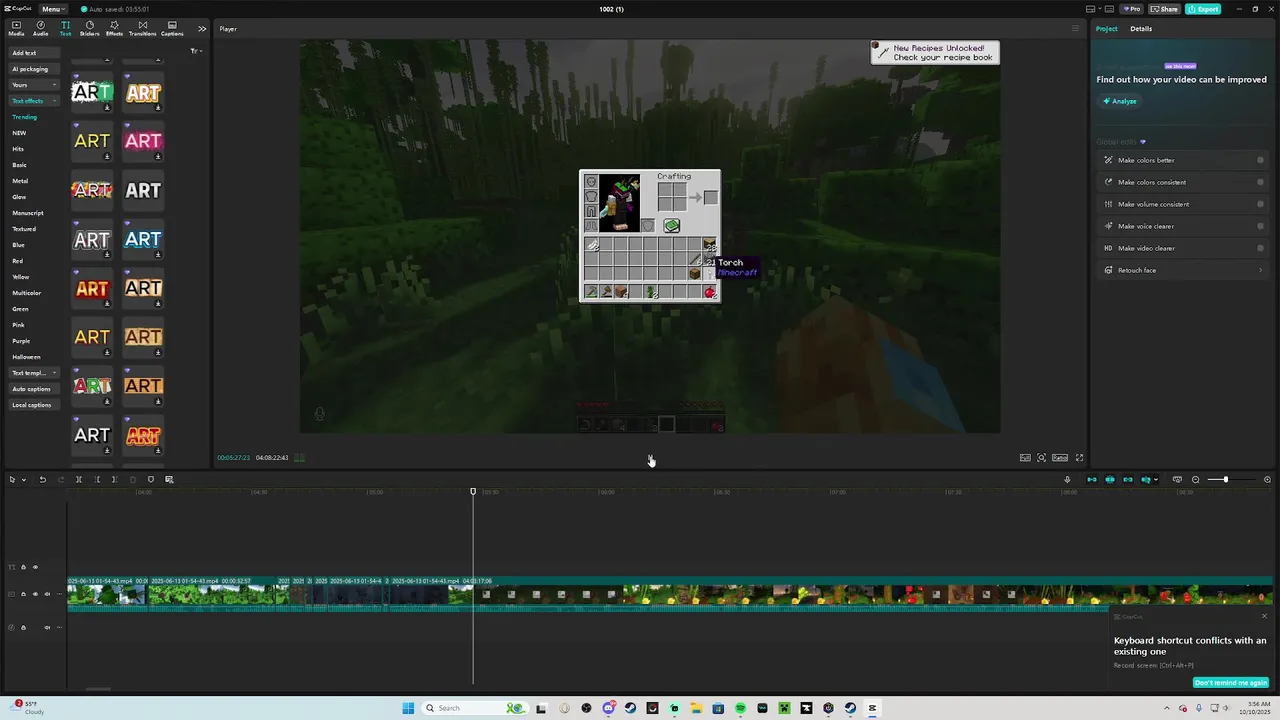This screenshot has width=1280, height=720.
Task: Select the pink ART text effect thumbnail
Action: tap(143, 141)
